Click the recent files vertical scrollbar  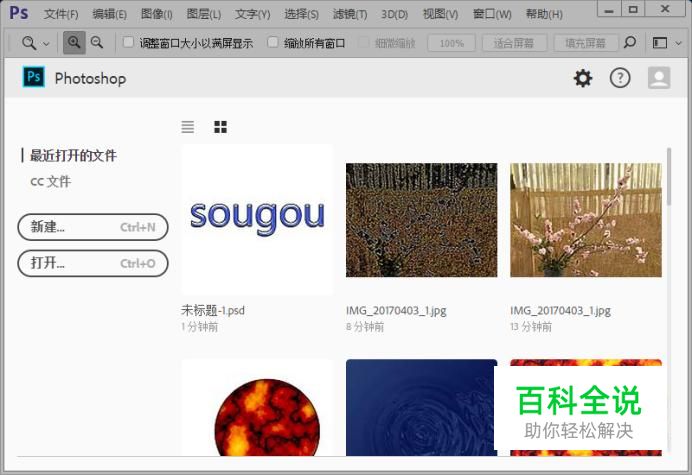pos(669,177)
